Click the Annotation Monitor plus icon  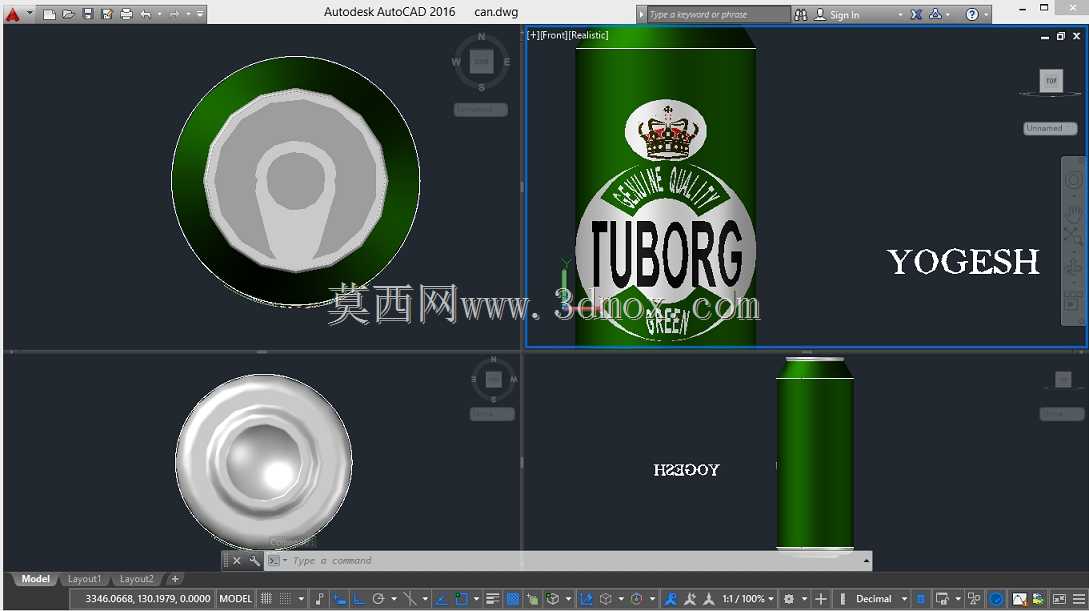coord(821,599)
